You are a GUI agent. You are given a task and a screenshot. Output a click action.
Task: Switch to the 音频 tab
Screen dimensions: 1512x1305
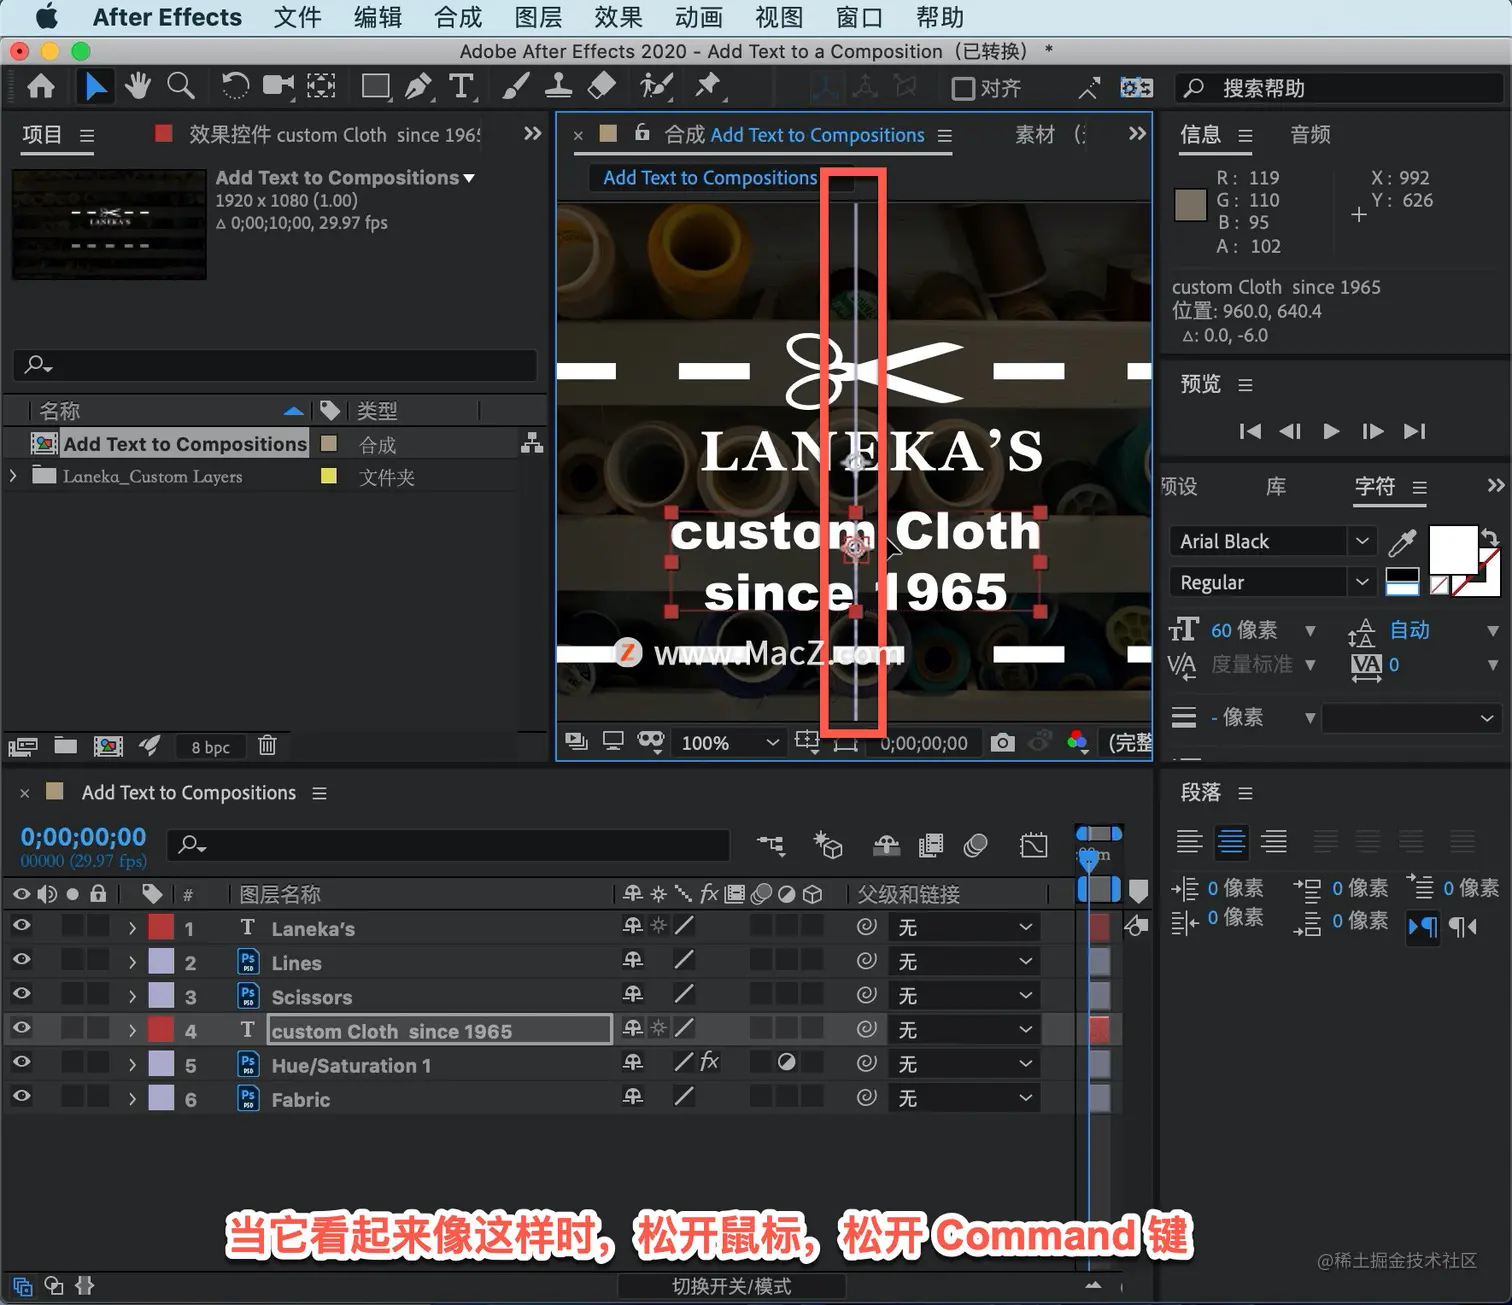point(1310,135)
